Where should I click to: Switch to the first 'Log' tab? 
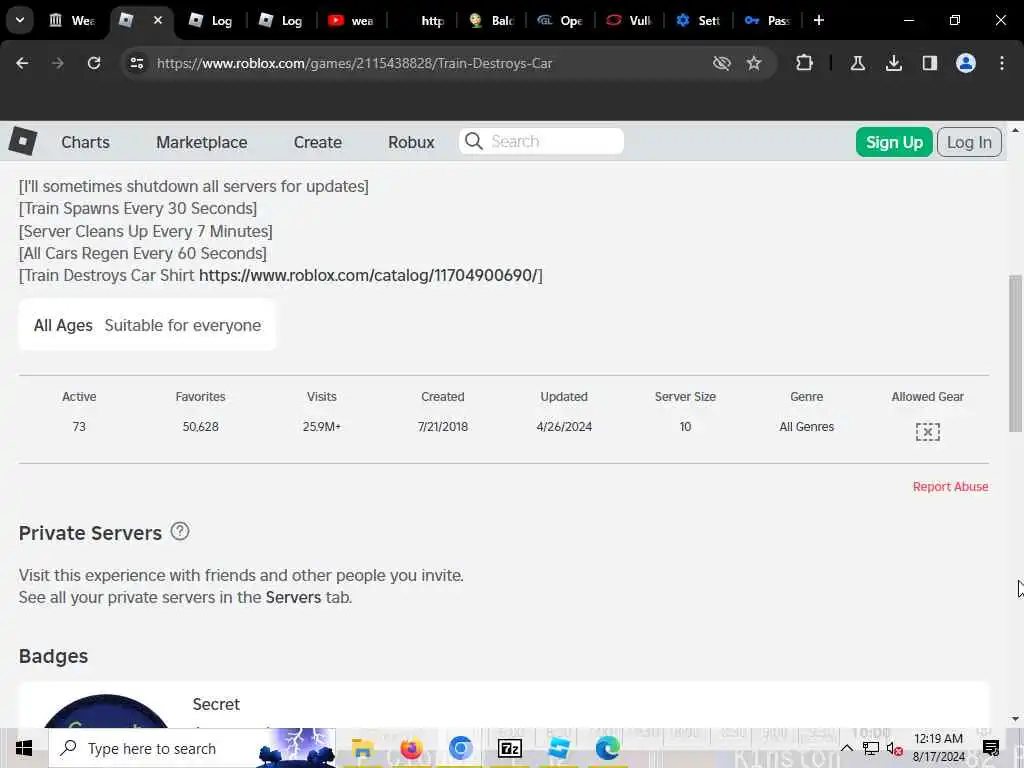[x=210, y=20]
